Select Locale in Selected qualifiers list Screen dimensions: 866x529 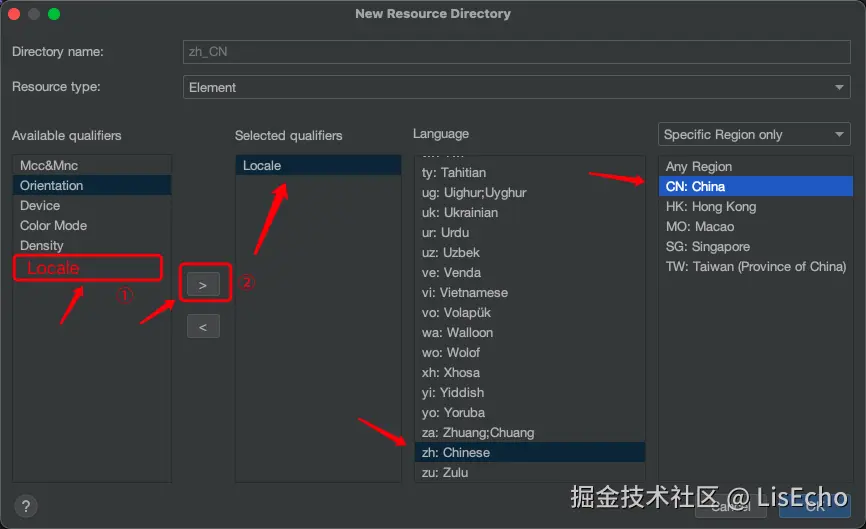pos(318,166)
